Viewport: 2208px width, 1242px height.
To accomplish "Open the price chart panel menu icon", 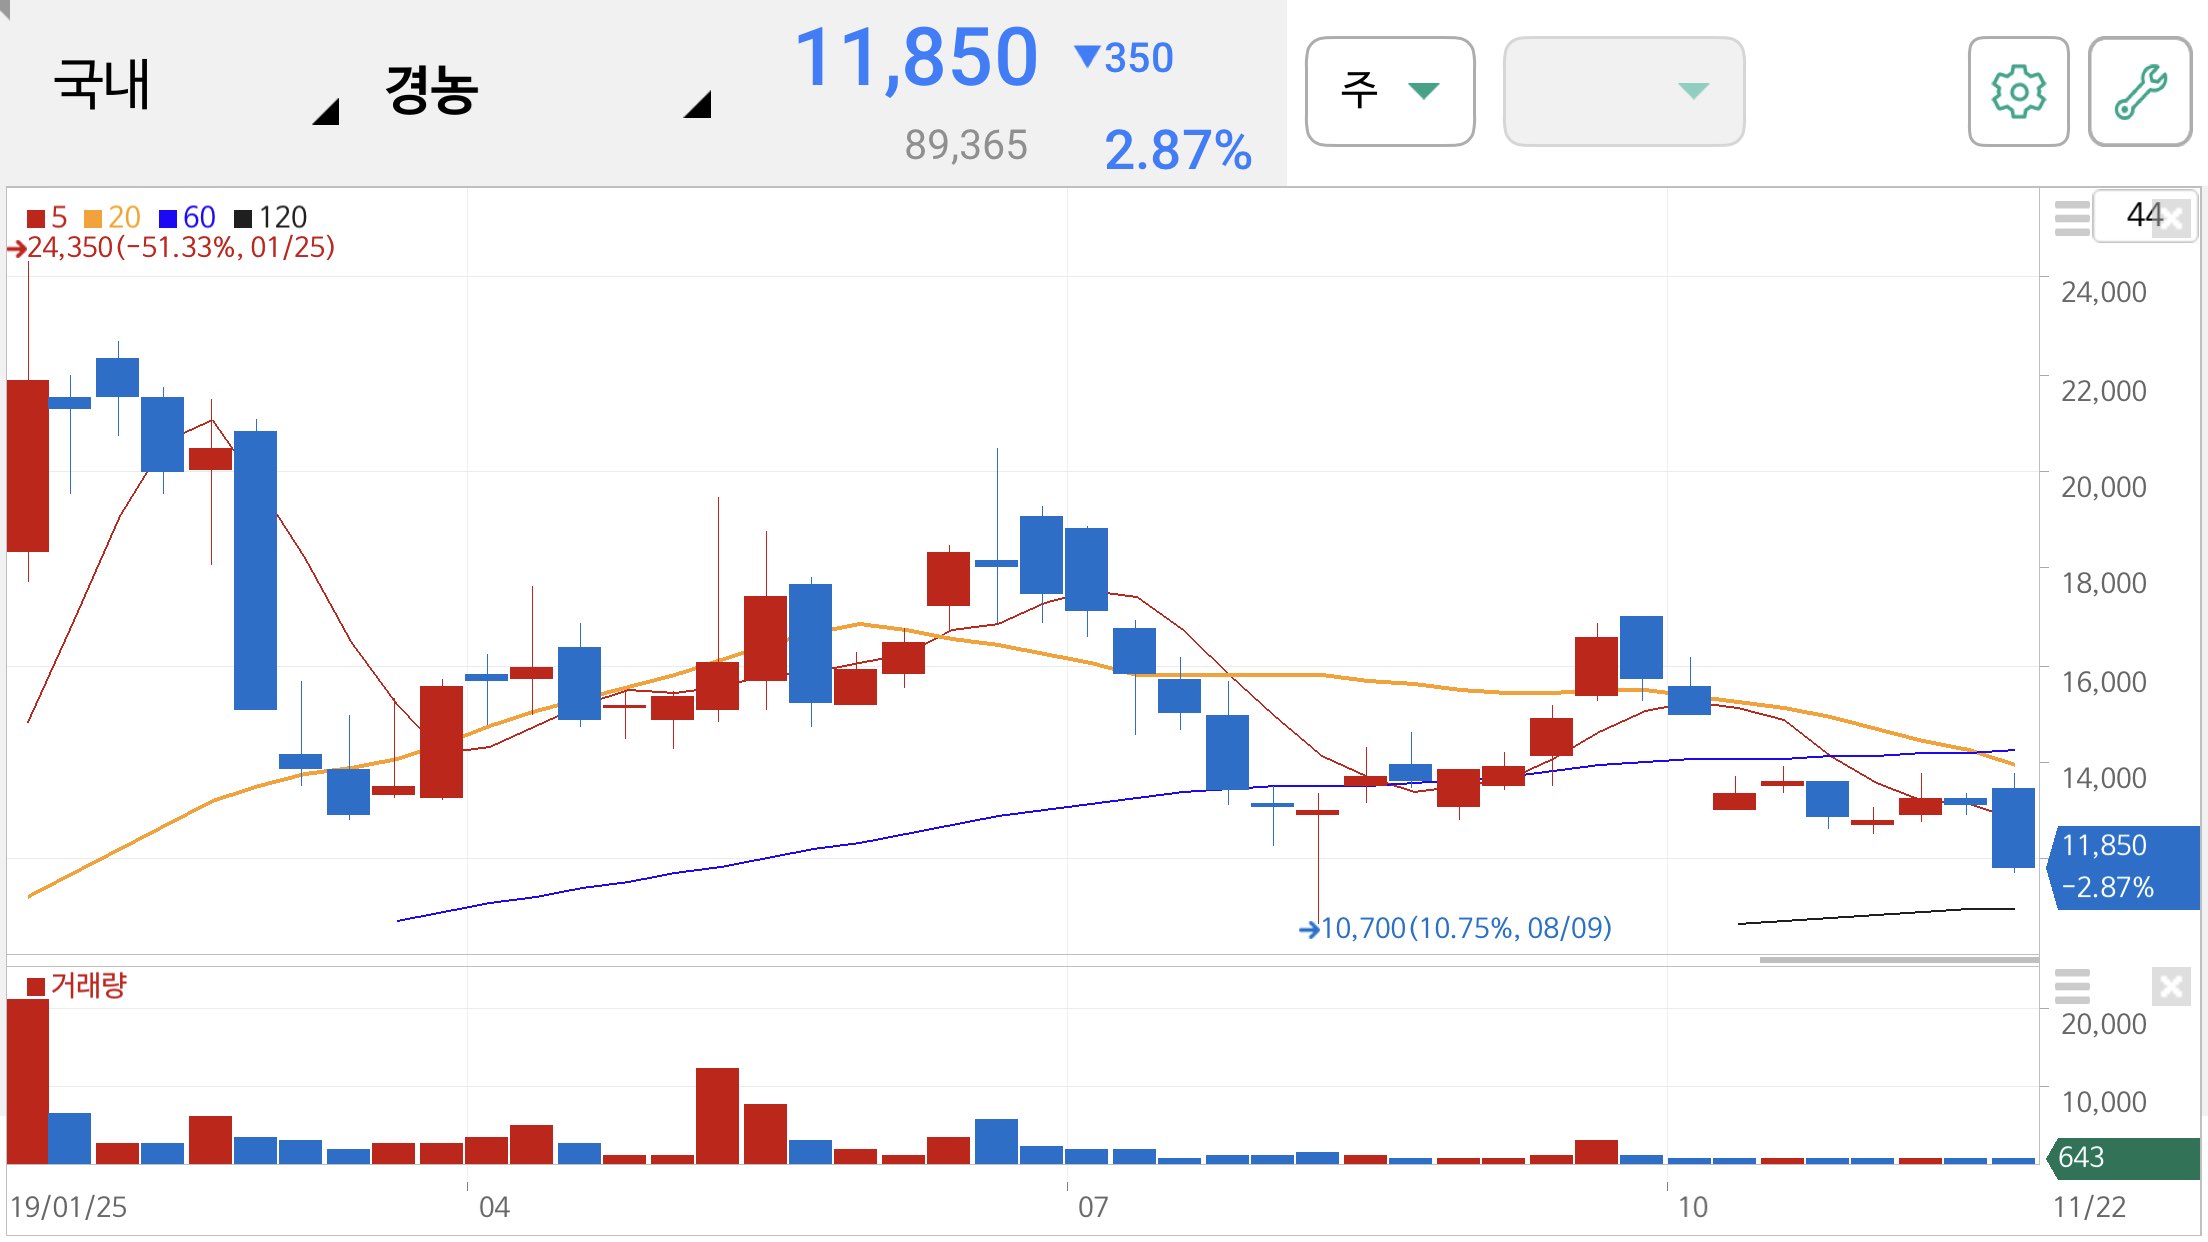I will [2072, 217].
